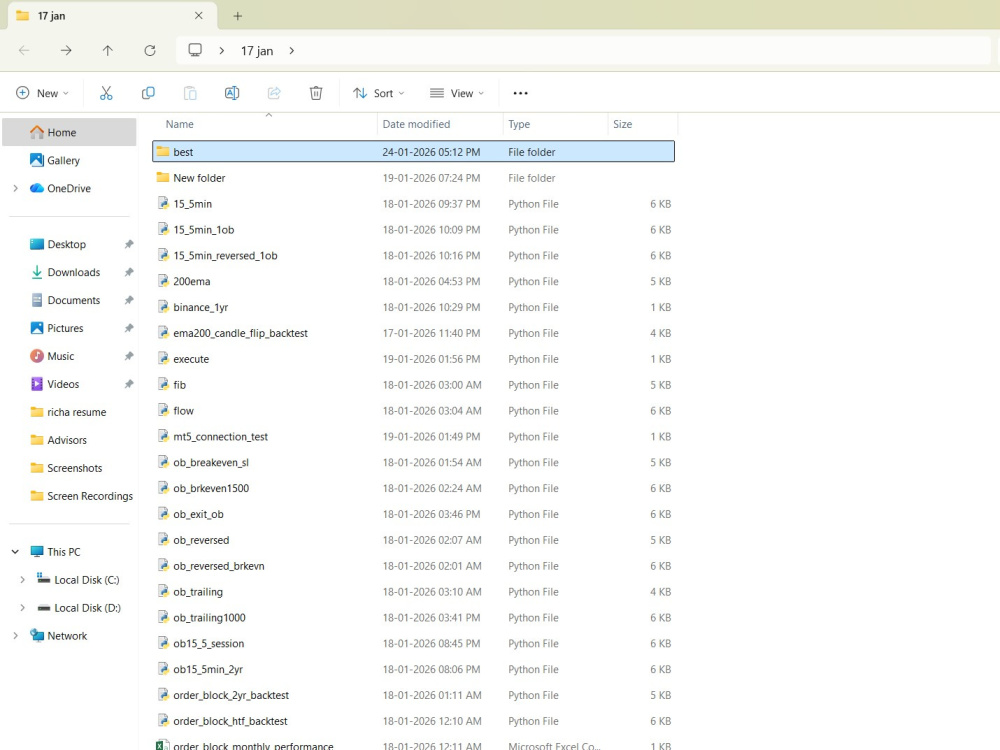Go back with the left arrow

(24, 50)
